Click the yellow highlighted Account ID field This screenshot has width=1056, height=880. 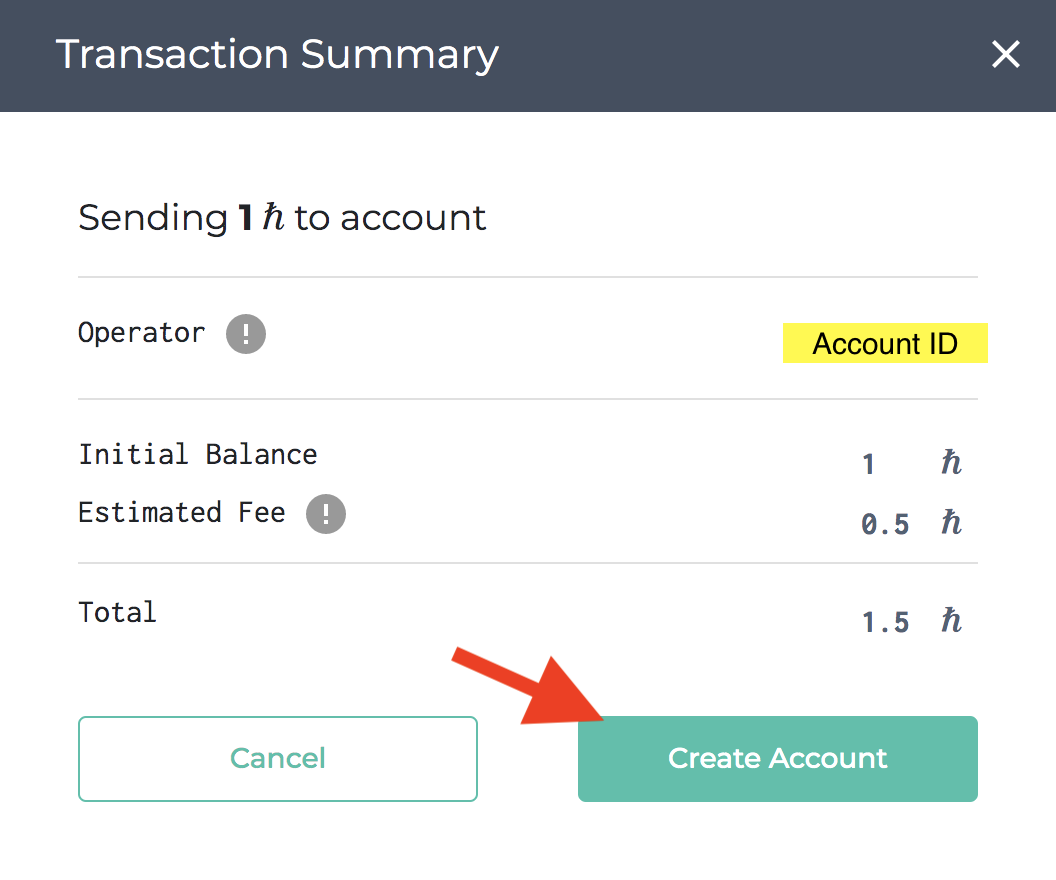click(885, 344)
